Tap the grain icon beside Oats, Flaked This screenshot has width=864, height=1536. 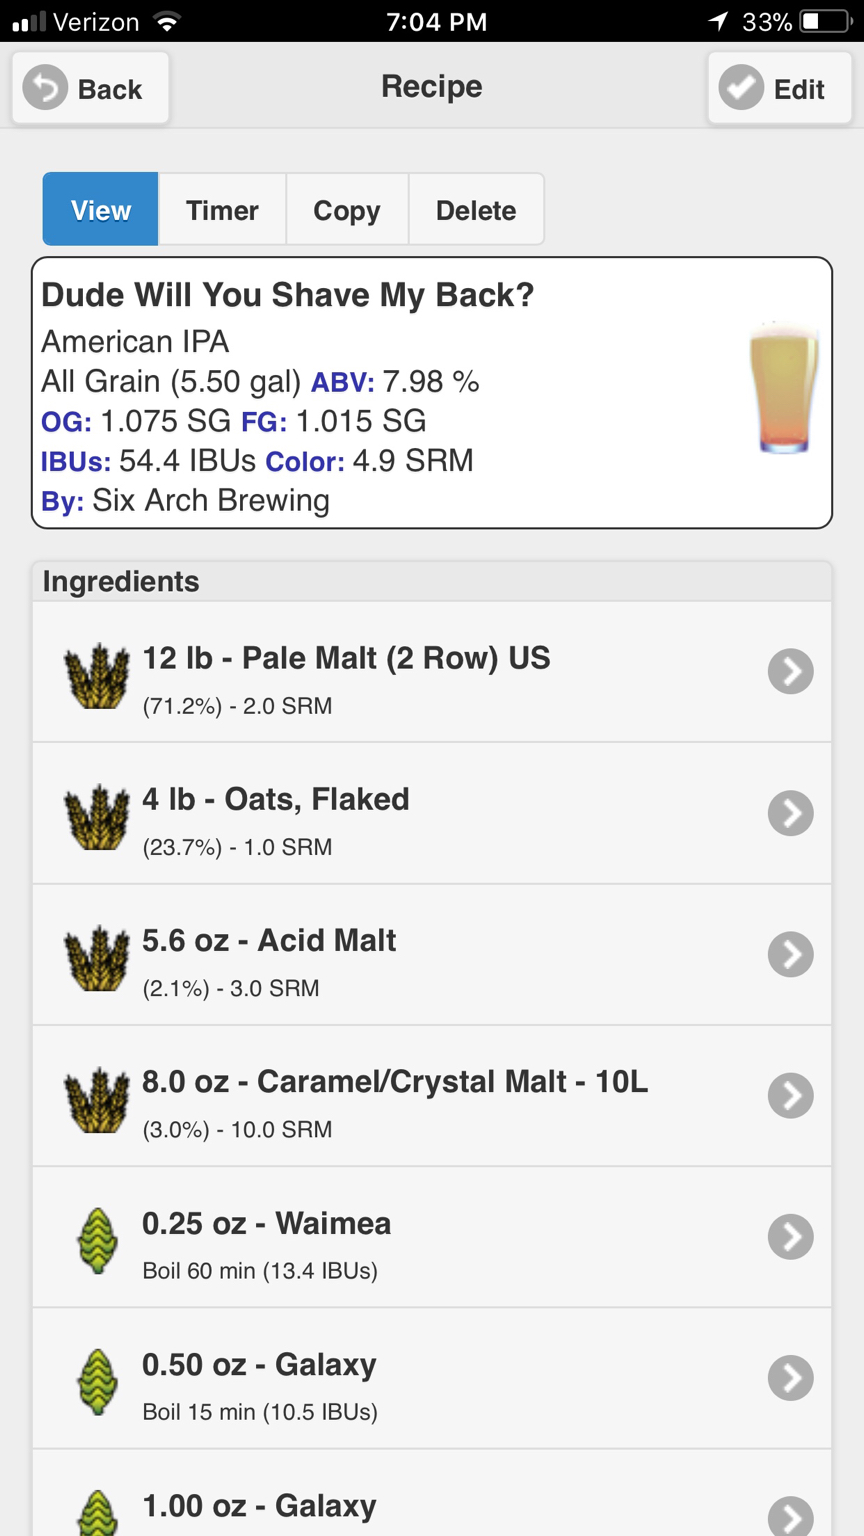click(97, 818)
